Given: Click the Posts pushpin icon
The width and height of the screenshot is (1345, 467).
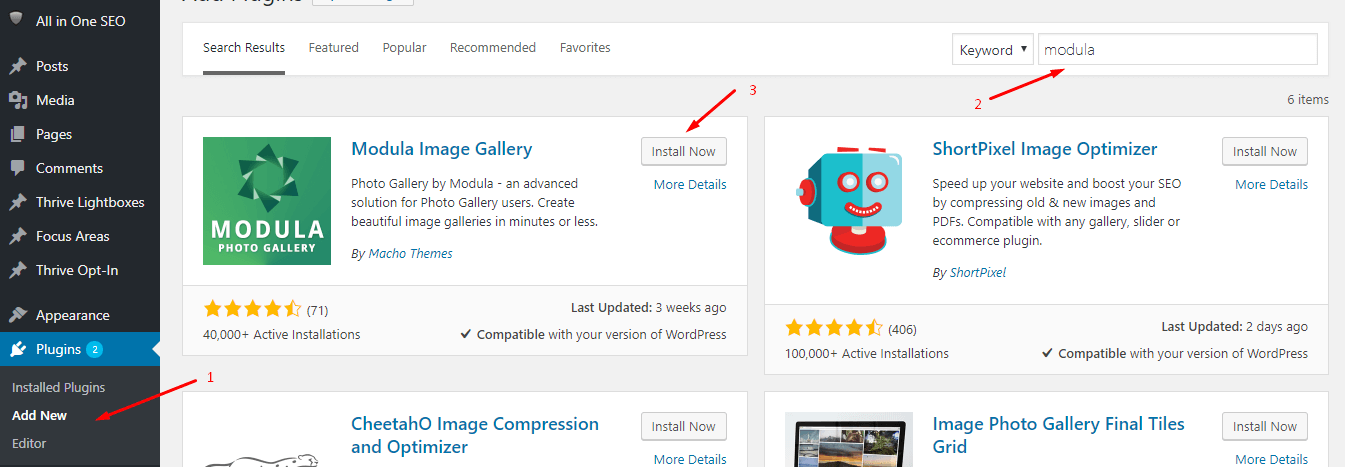Looking at the screenshot, I should point(17,66).
